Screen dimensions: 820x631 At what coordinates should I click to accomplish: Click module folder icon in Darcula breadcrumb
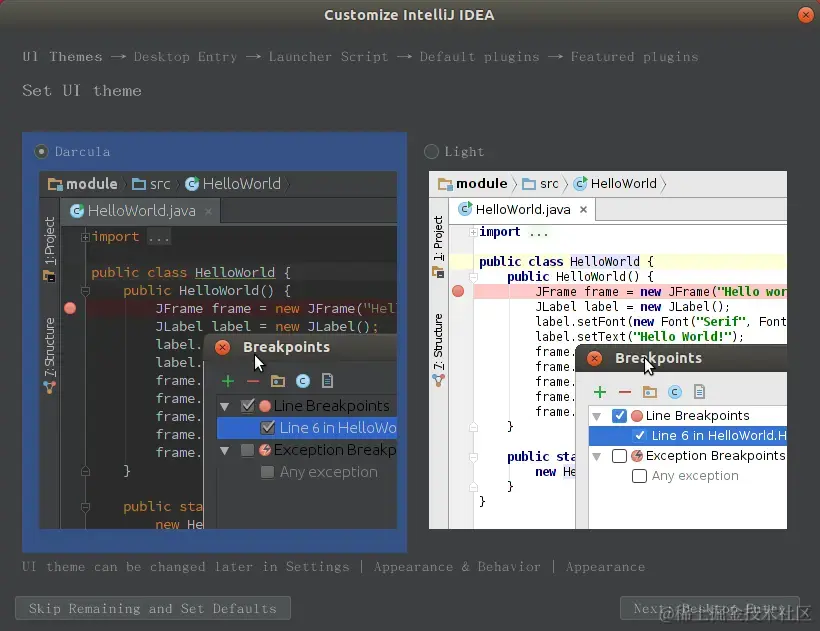(x=54, y=184)
